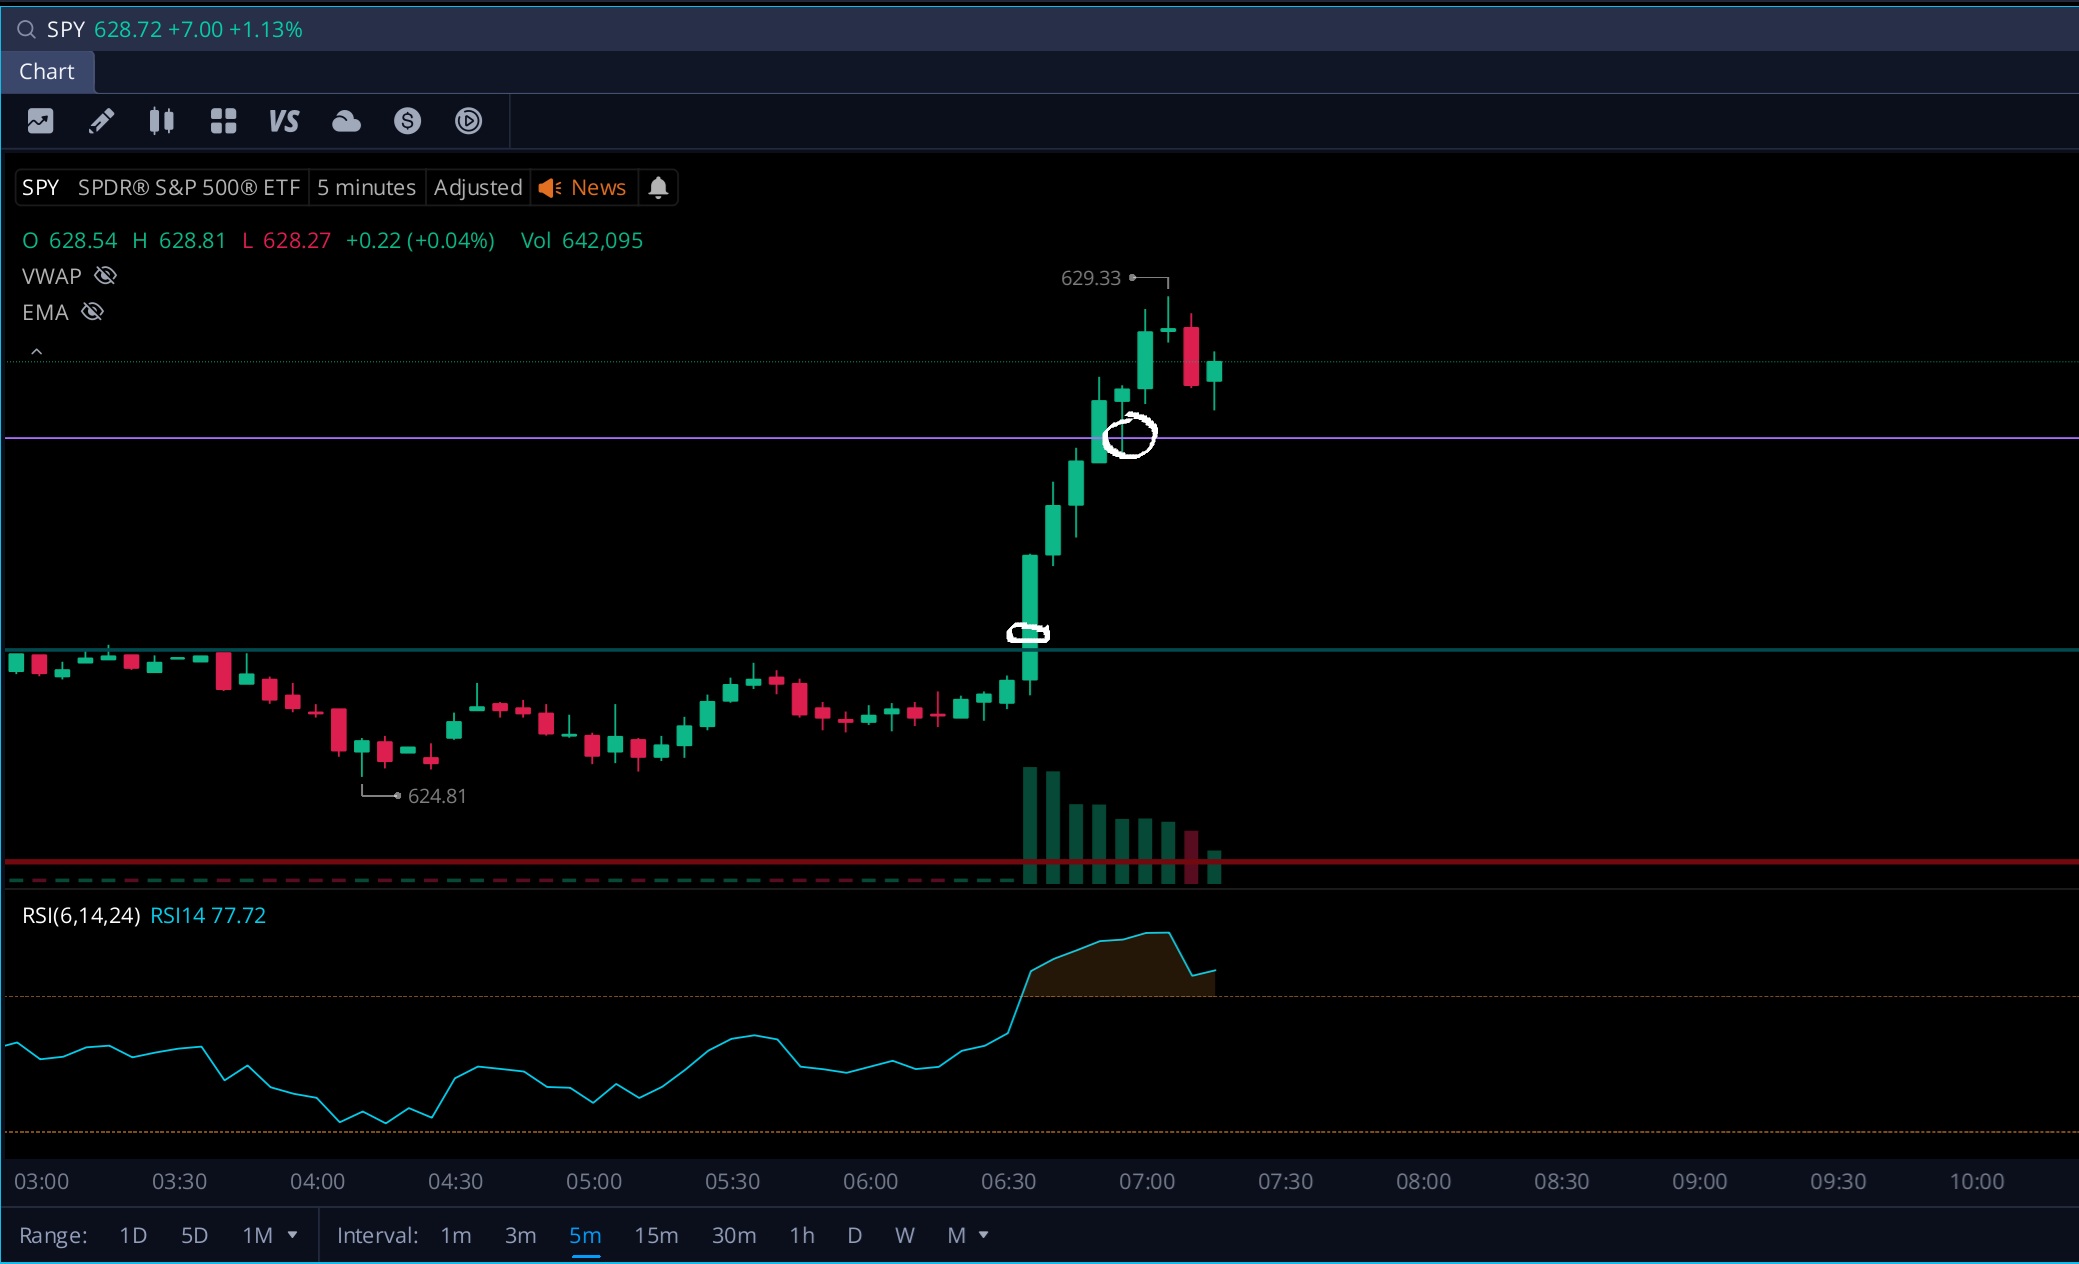
Task: Click the replay play-circle icon
Action: [x=468, y=121]
